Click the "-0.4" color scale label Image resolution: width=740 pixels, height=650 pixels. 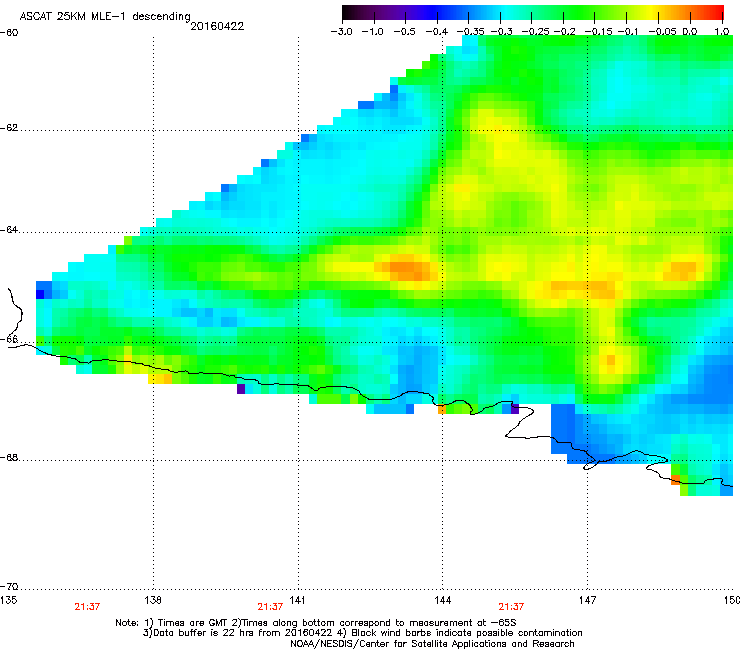(x=437, y=32)
